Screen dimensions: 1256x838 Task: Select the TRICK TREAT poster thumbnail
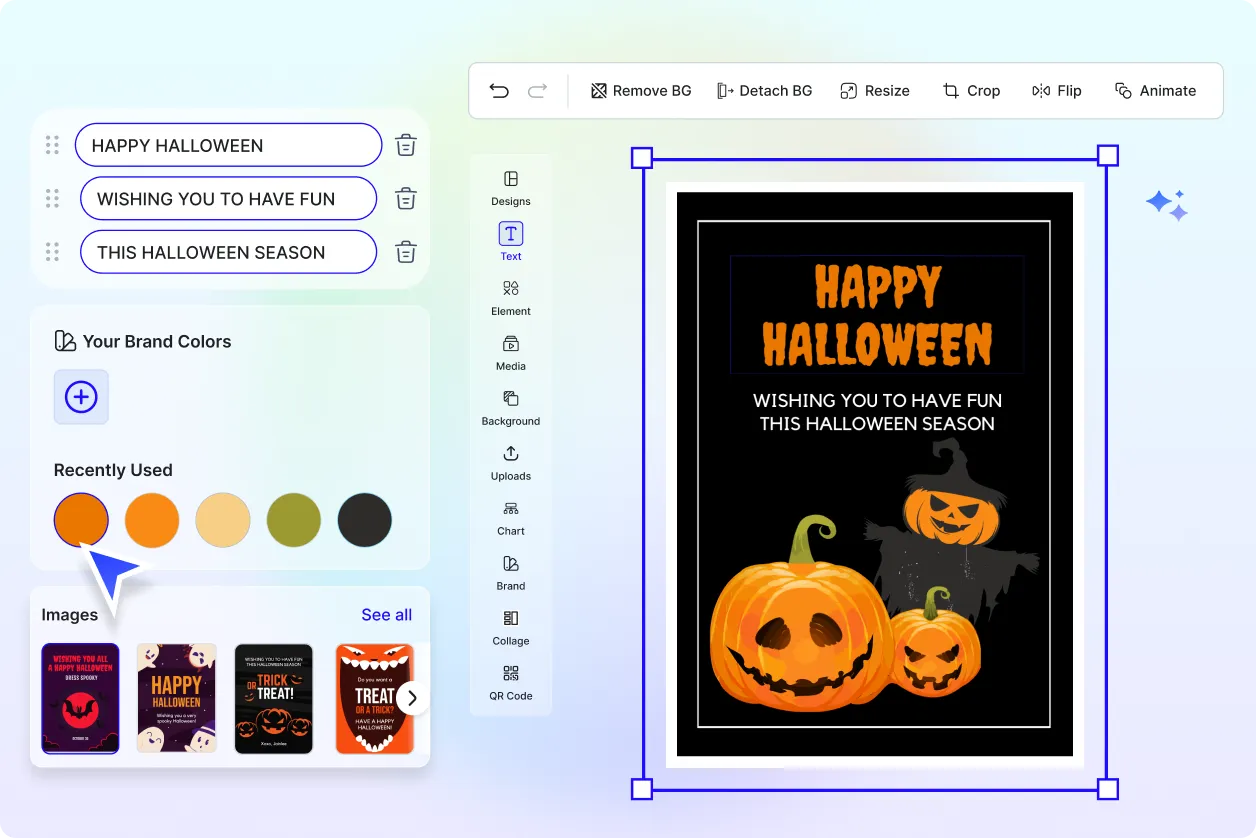pos(274,697)
